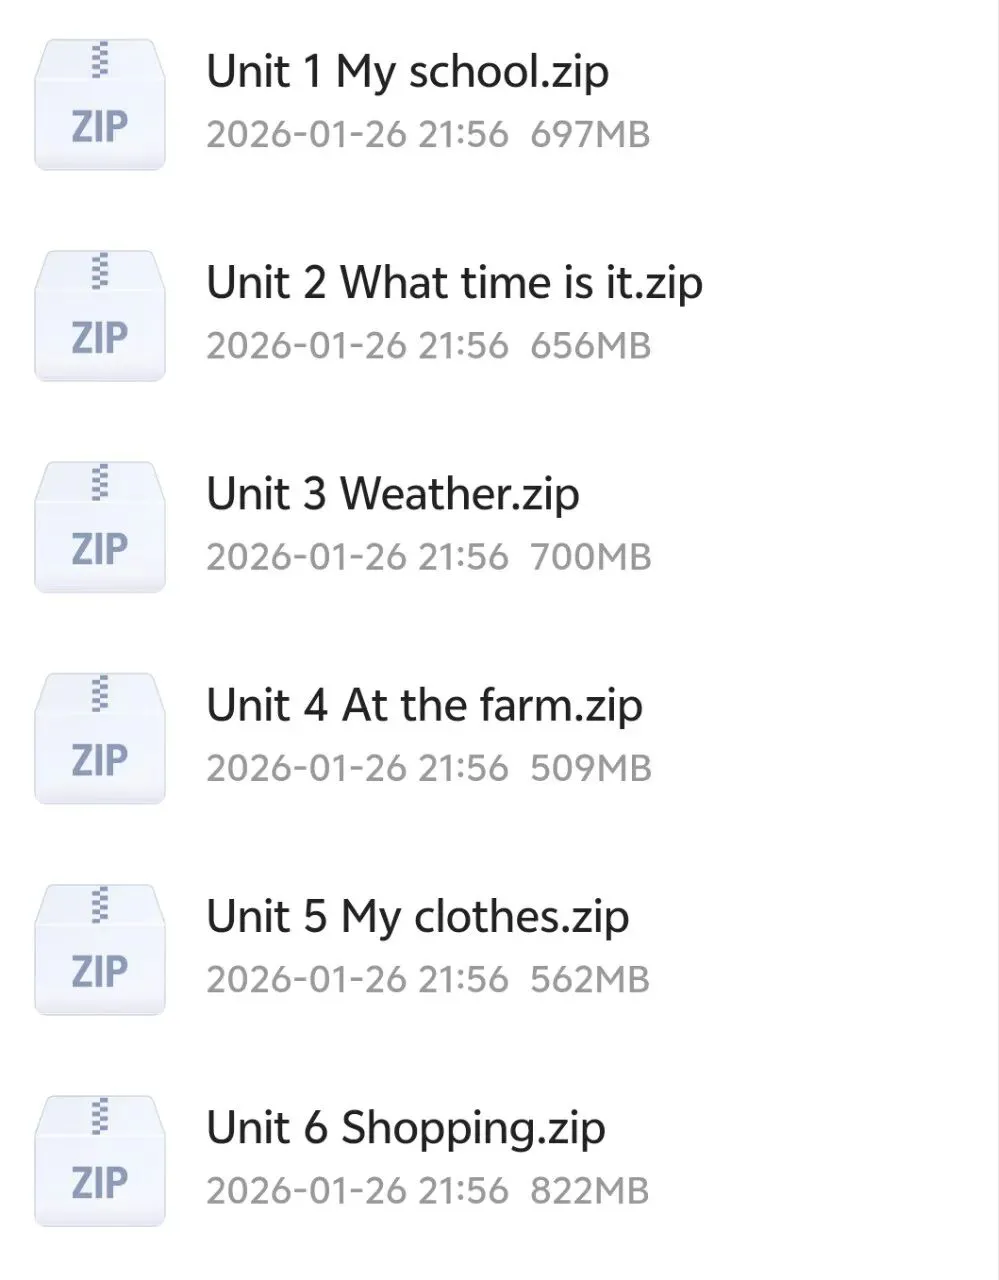
Task: Click the zipper graphic on My school's archive icon
Action: tap(99, 59)
